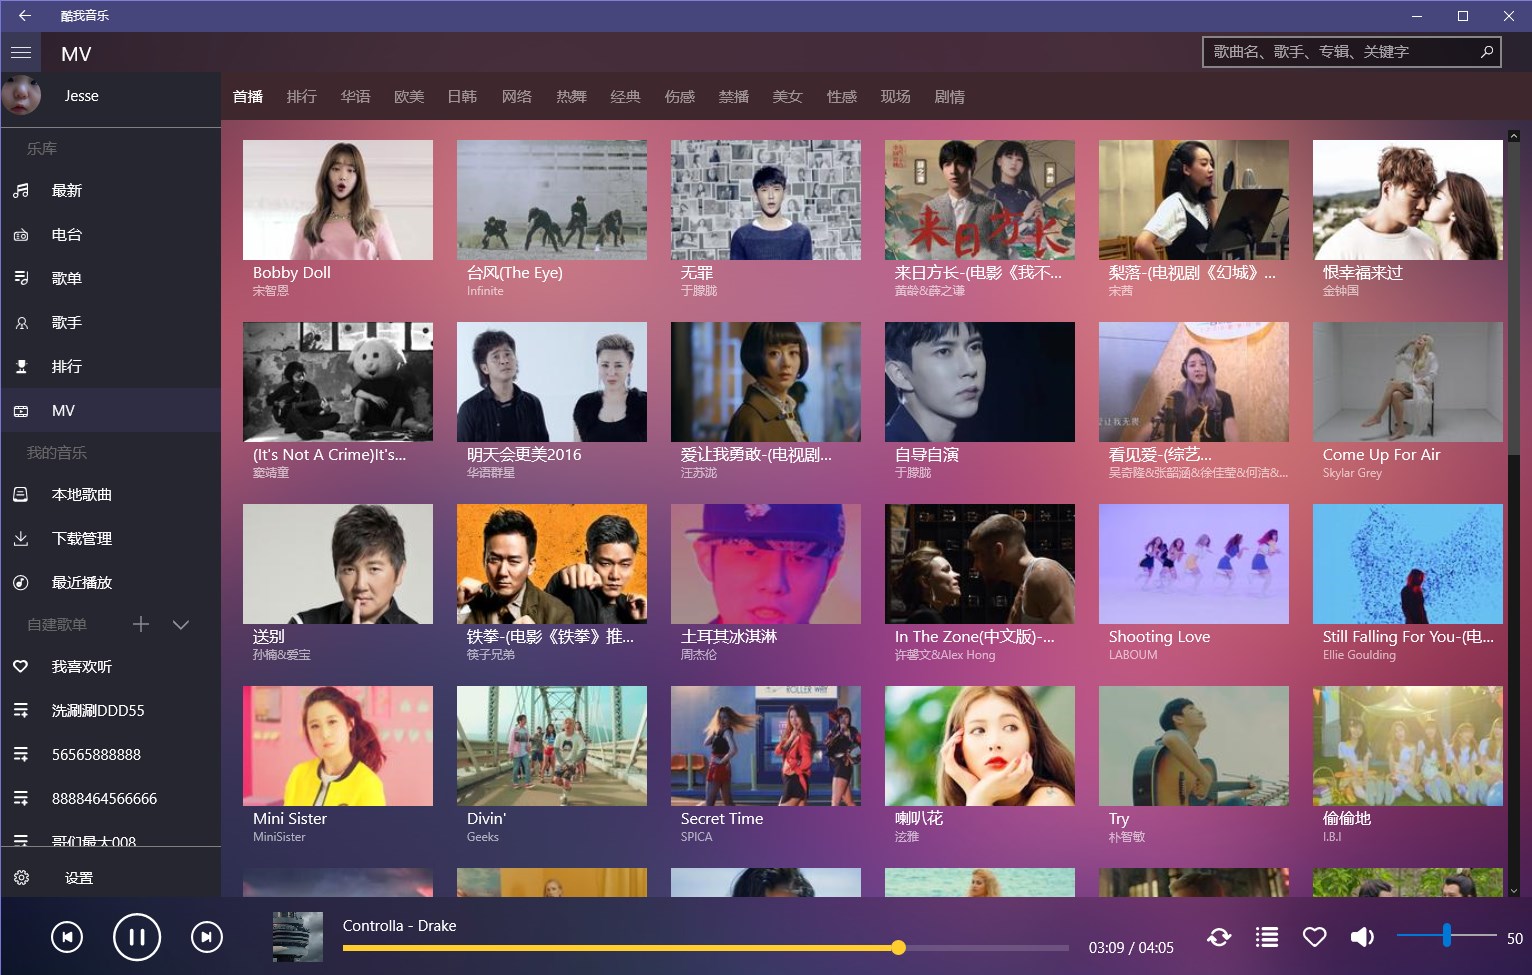
Task: Select the 首播 tab
Action: click(247, 97)
